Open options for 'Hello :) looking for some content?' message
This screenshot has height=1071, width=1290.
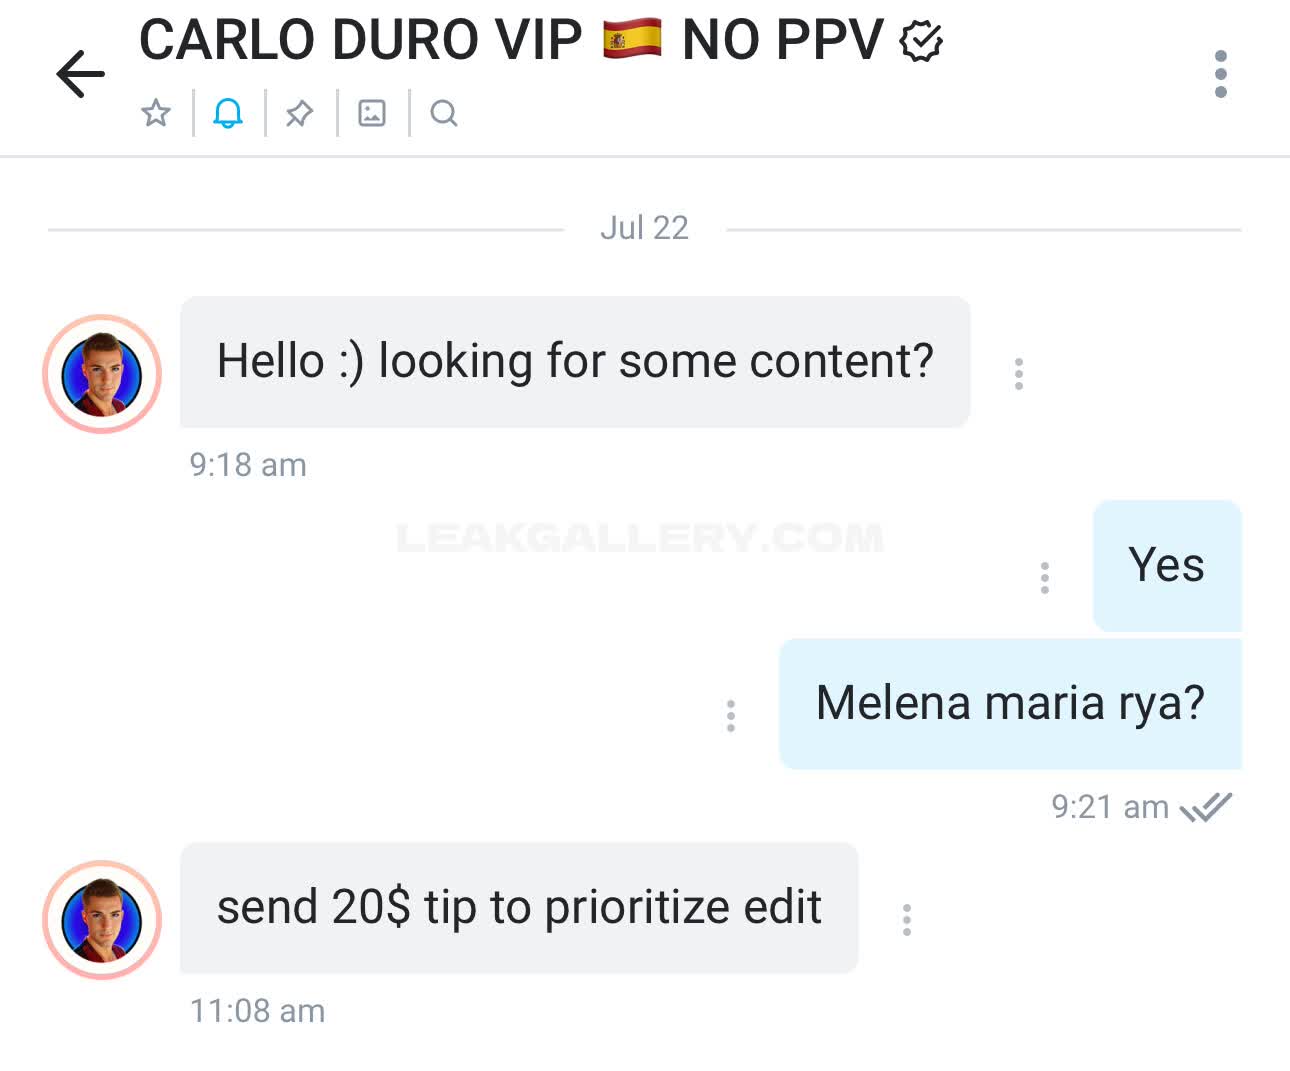[1018, 374]
